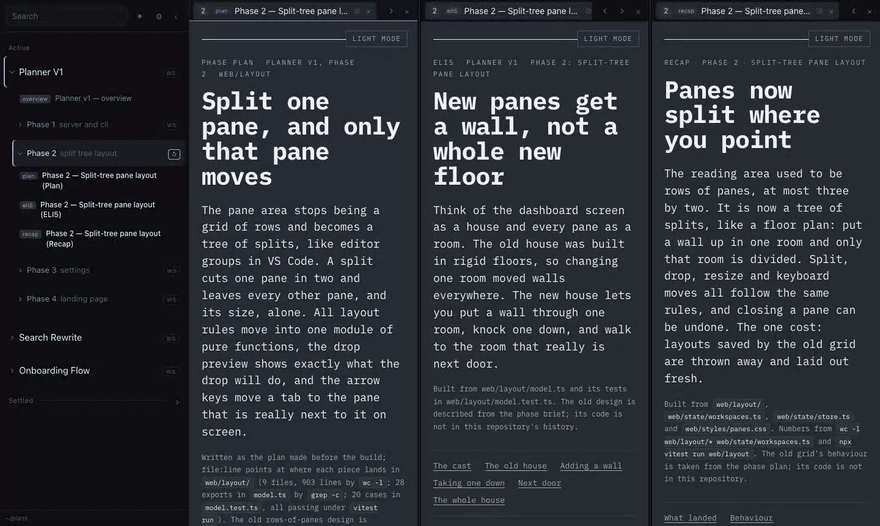Image resolution: width=880 pixels, height=526 pixels.
Task: Go forward in the first pane
Action: pos(391,11)
